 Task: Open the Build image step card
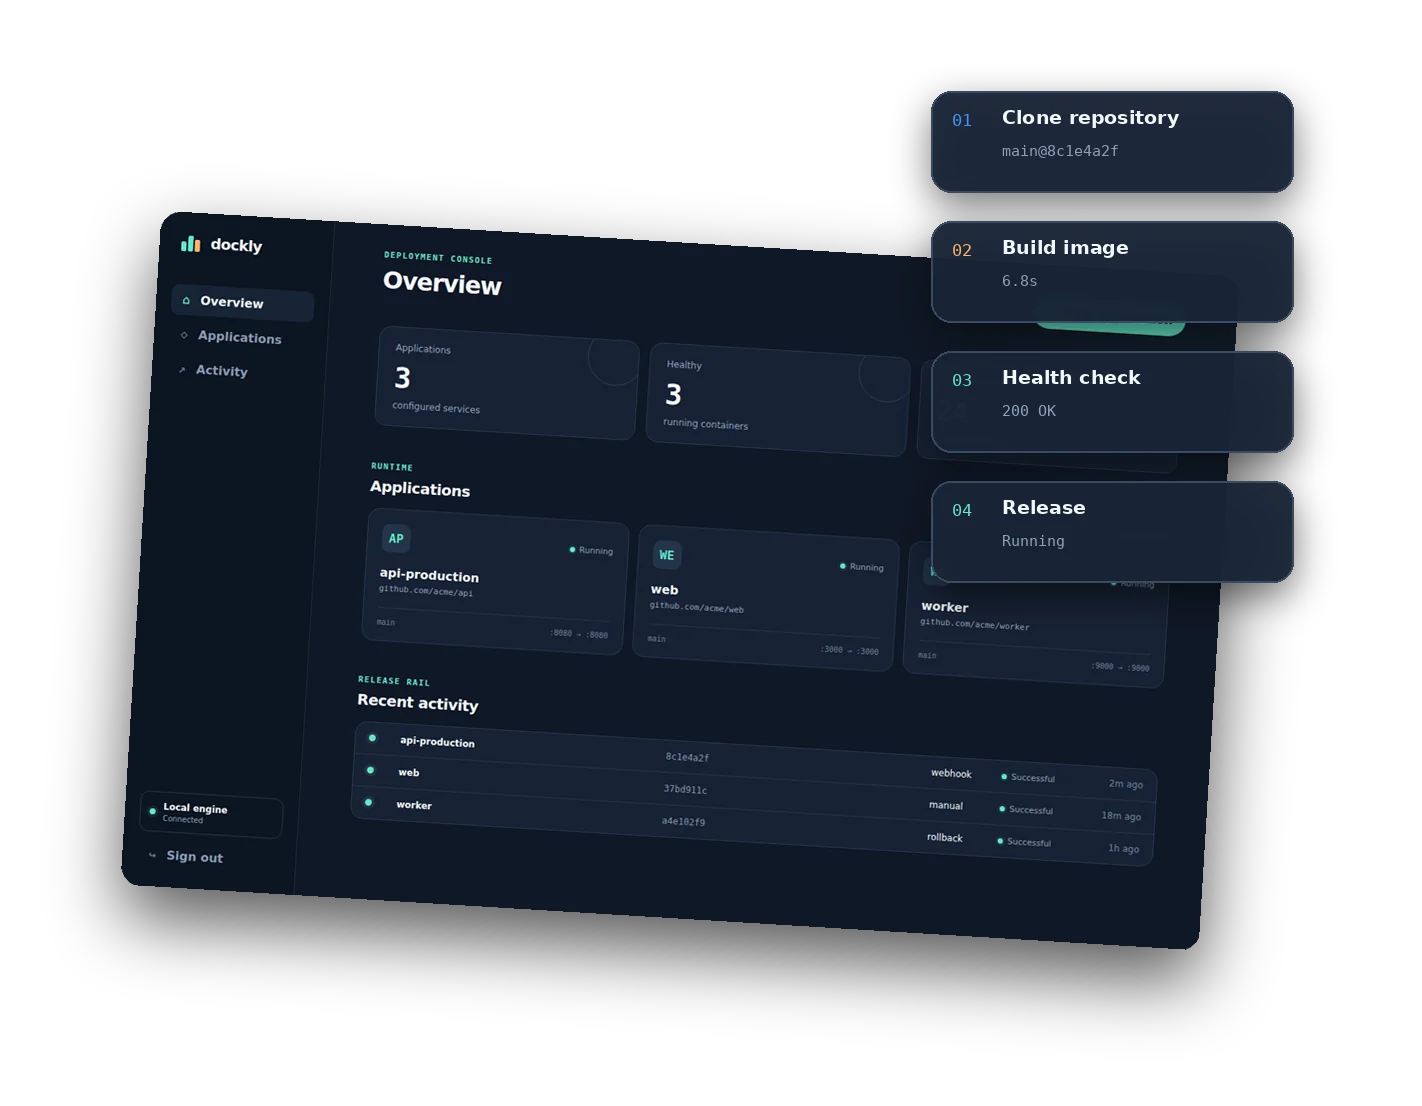click(x=1112, y=272)
